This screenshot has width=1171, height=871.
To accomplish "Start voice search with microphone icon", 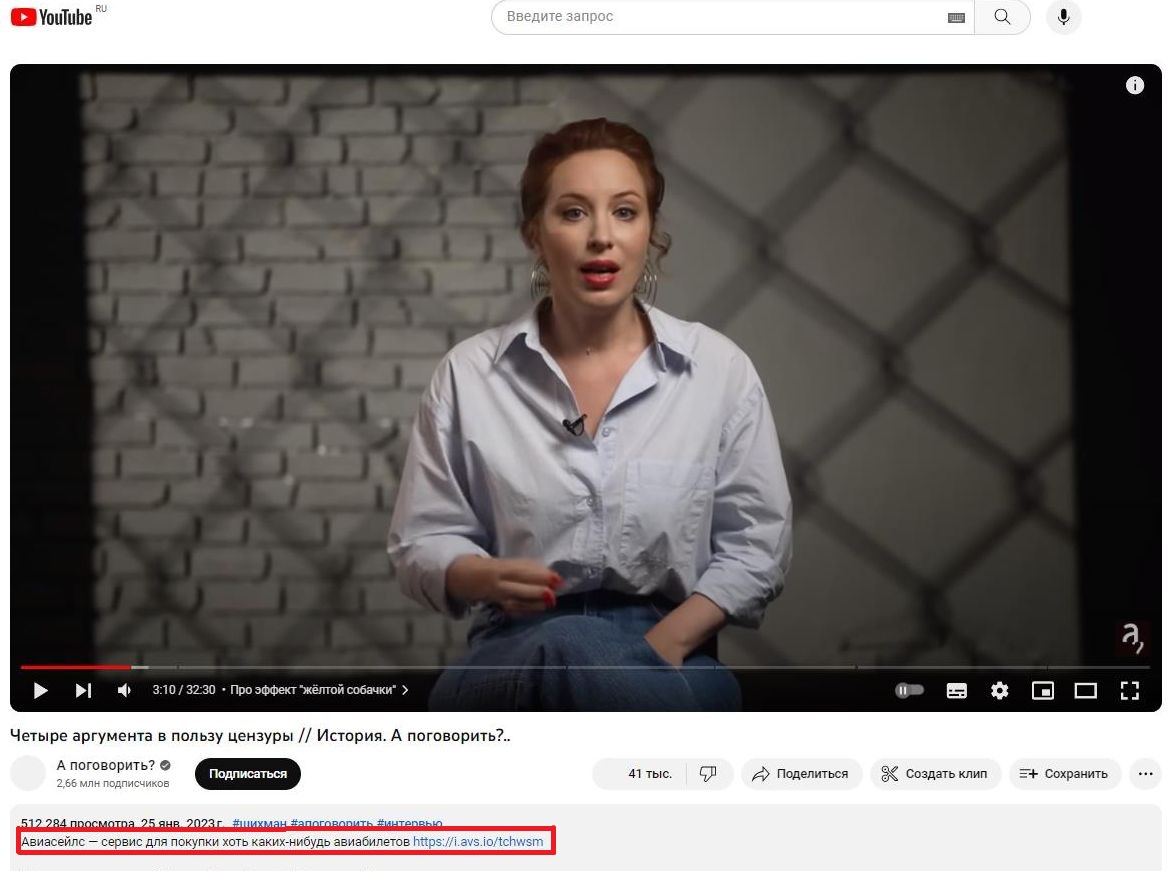I will point(1063,18).
